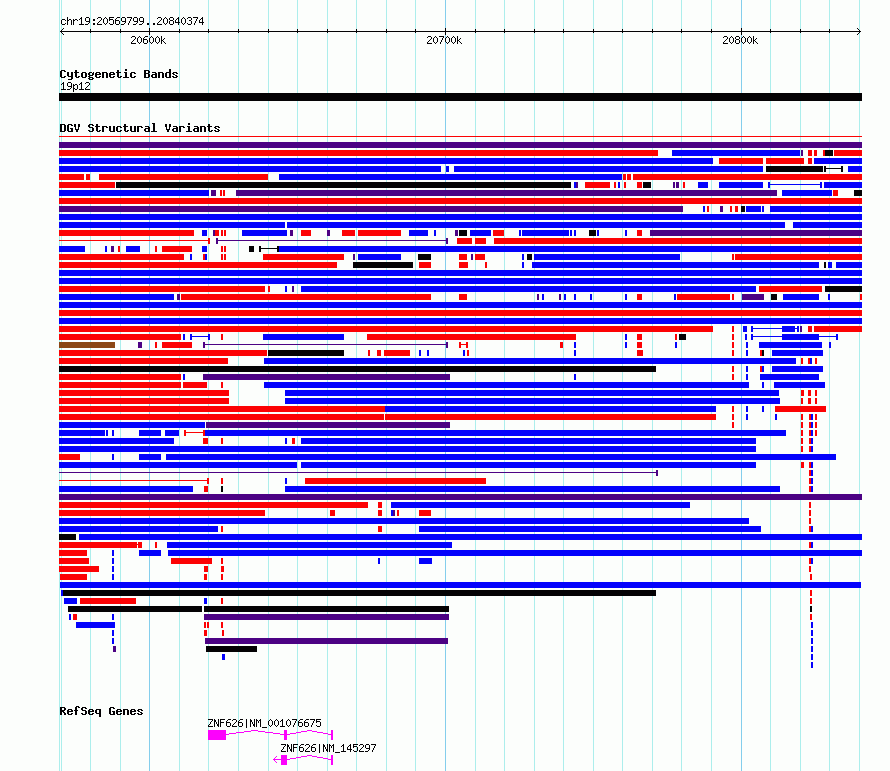Image resolution: width=890 pixels, height=771 pixels.
Task: Click the chr19:20569799..20840374 region label
Action: point(132,21)
